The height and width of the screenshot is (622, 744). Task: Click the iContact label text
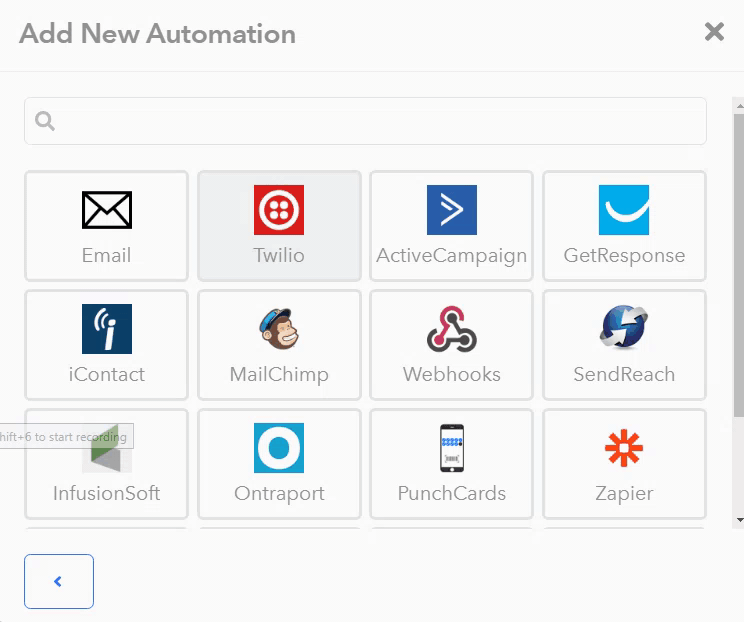(x=107, y=374)
